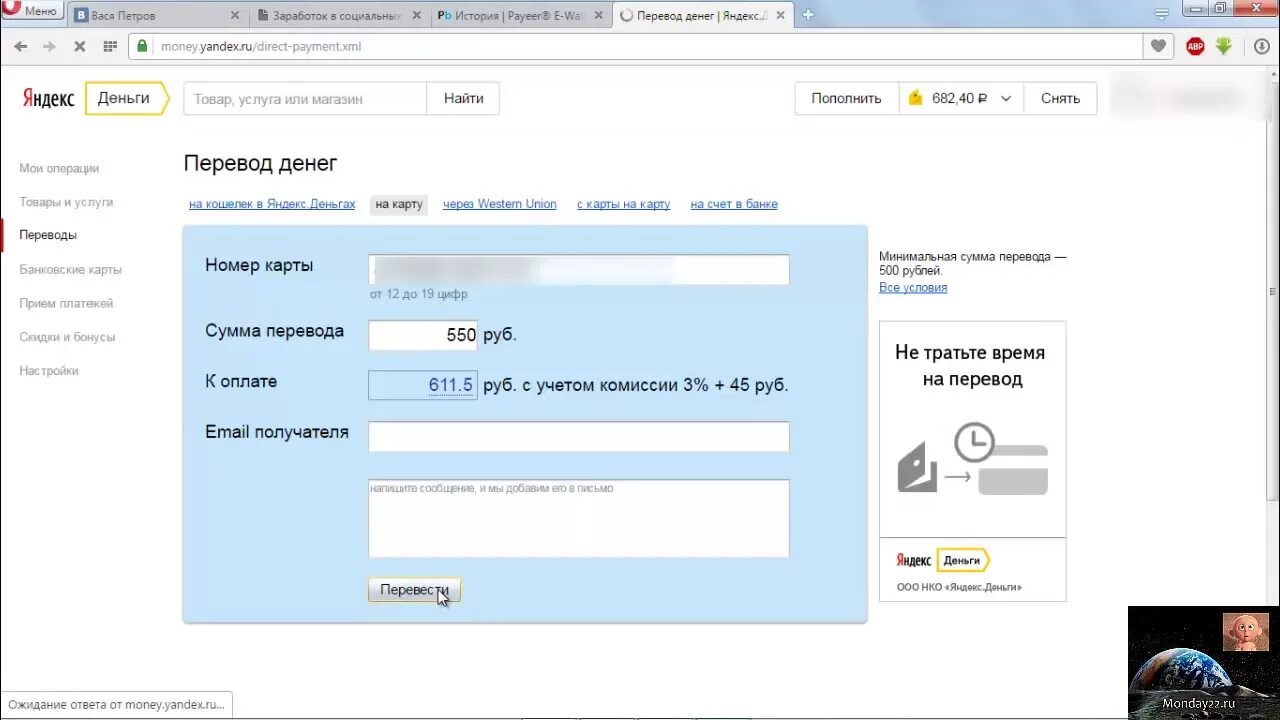Click the green padlock security icon

pyautogui.click(x=143, y=46)
